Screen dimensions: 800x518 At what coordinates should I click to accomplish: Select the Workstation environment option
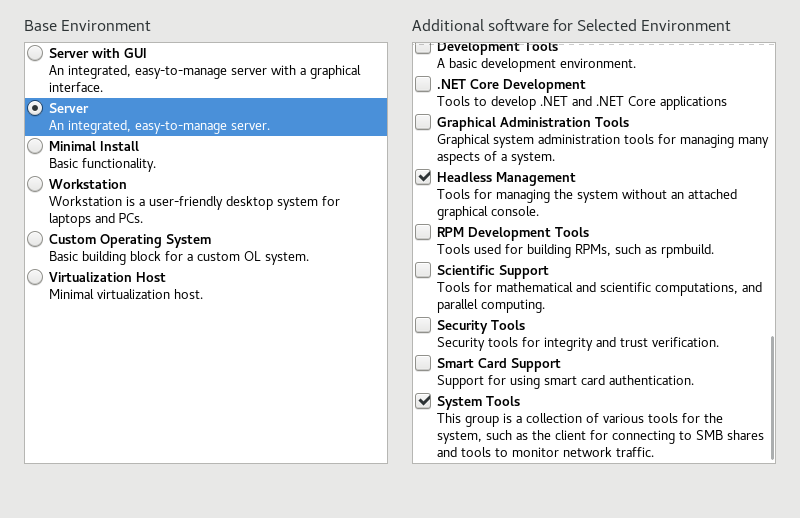[x=35, y=184]
